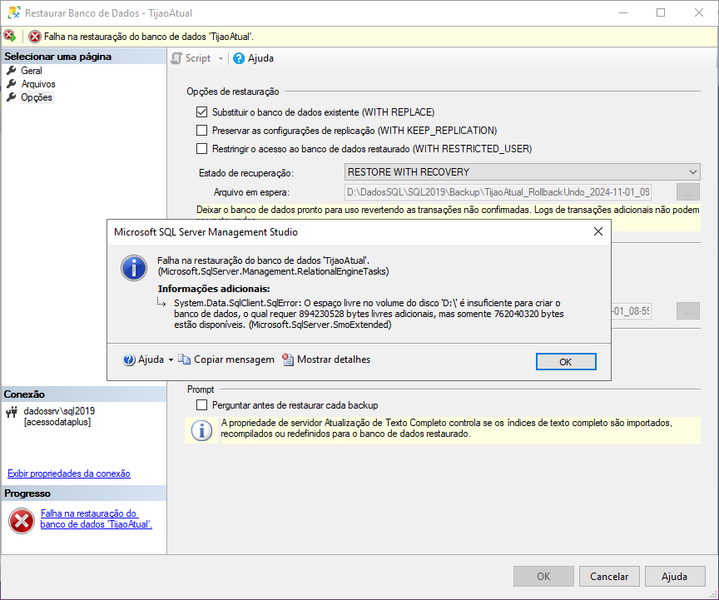Uncheck Substituir o banco de dados existente
719x600 pixels.
coord(201,112)
